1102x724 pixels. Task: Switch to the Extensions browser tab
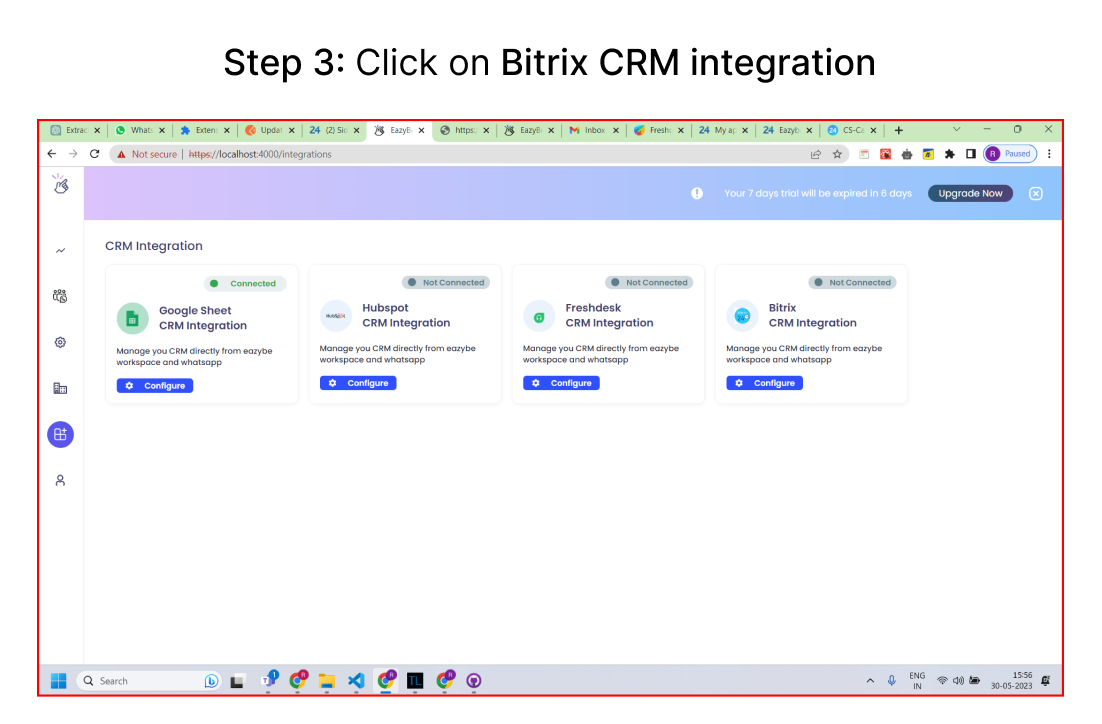pos(205,130)
